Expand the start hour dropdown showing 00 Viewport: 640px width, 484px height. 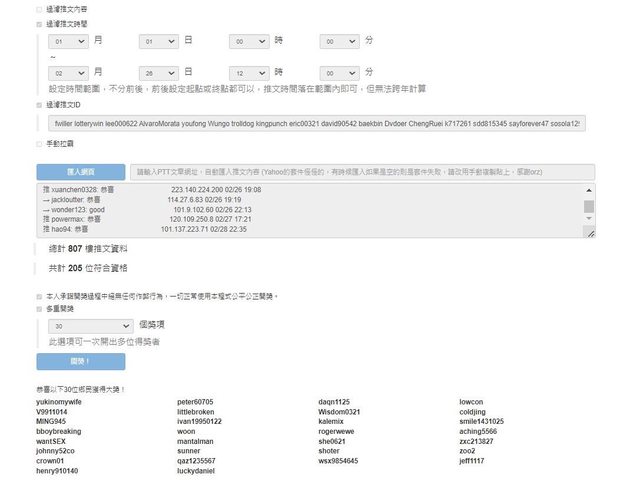(249, 41)
